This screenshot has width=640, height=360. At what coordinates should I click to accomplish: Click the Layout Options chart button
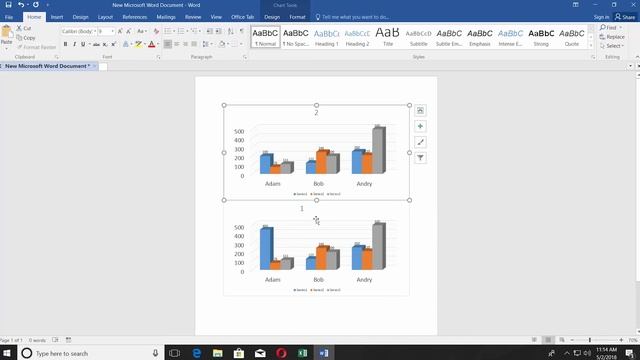click(x=420, y=111)
